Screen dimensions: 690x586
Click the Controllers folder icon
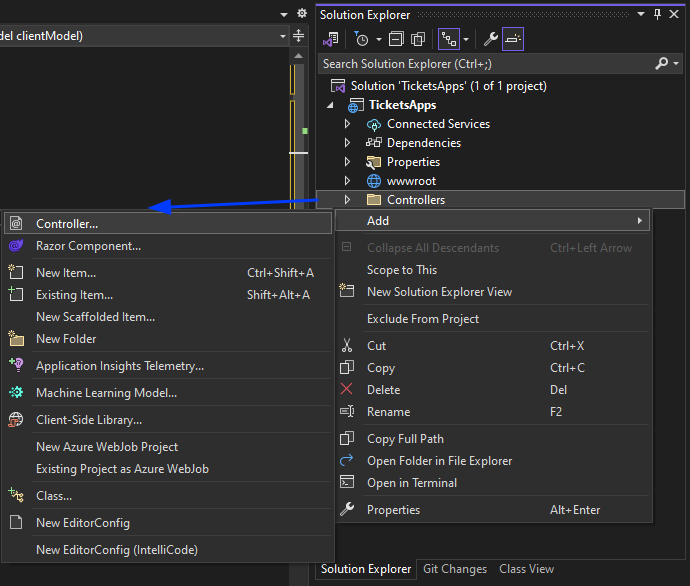point(374,200)
